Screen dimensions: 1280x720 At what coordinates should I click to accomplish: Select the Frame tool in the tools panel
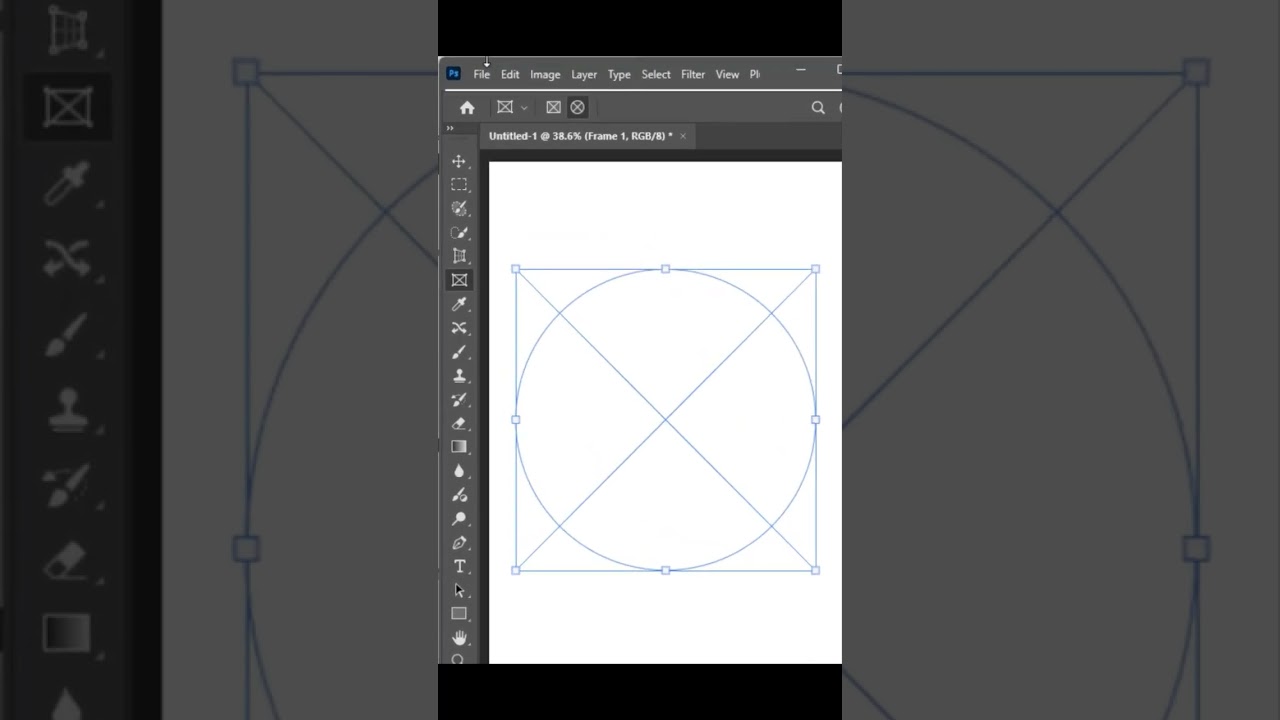tap(459, 280)
